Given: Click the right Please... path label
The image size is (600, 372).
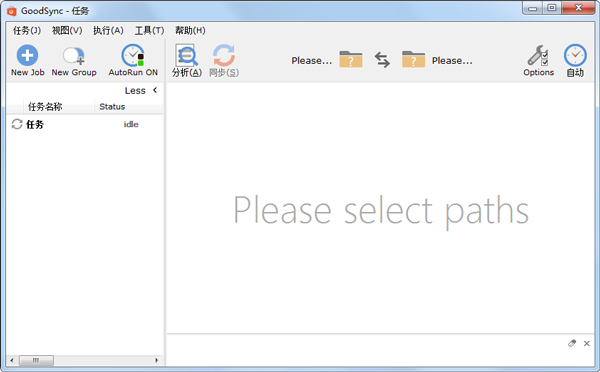Looking at the screenshot, I should (452, 60).
